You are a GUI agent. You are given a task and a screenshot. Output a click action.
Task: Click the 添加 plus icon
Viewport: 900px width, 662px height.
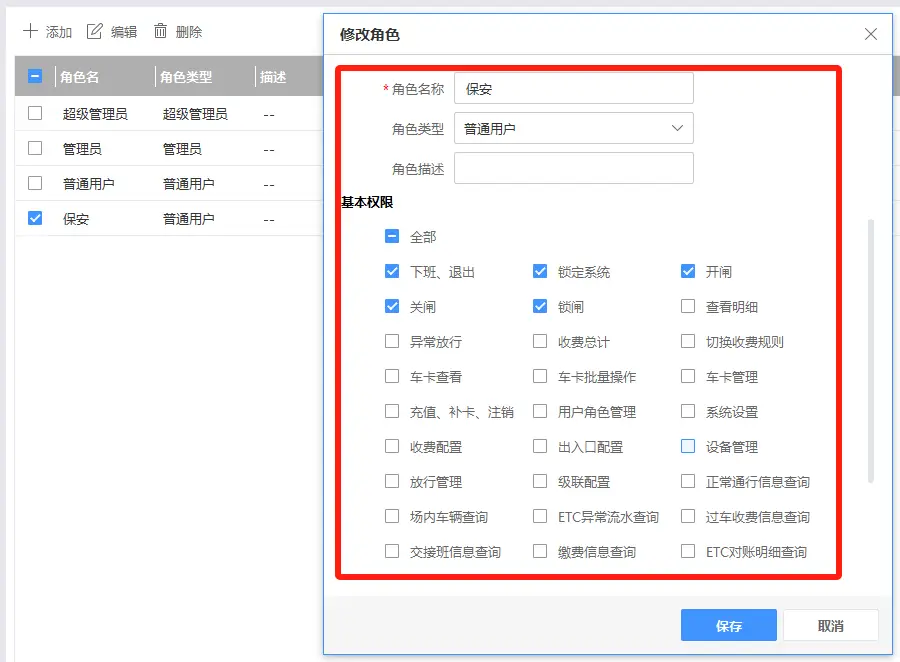click(30, 31)
